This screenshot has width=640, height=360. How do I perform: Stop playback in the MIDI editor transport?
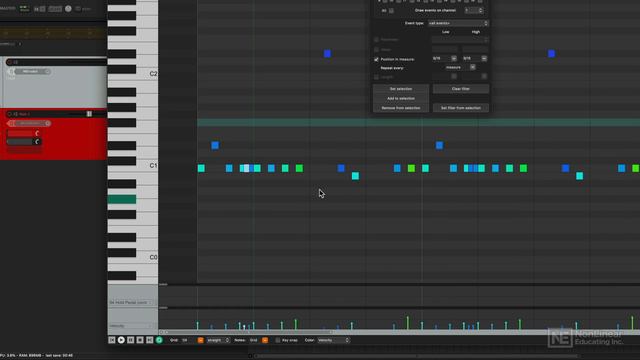click(140, 340)
